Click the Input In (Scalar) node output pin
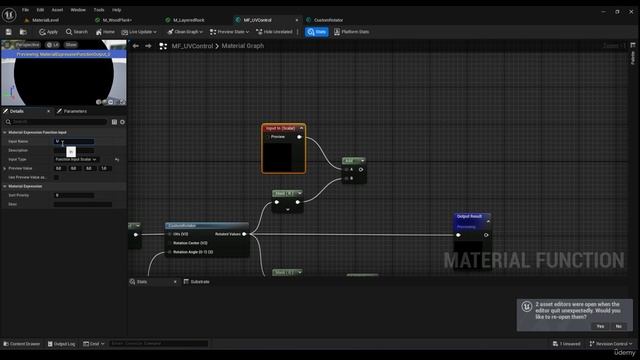 click(x=299, y=137)
